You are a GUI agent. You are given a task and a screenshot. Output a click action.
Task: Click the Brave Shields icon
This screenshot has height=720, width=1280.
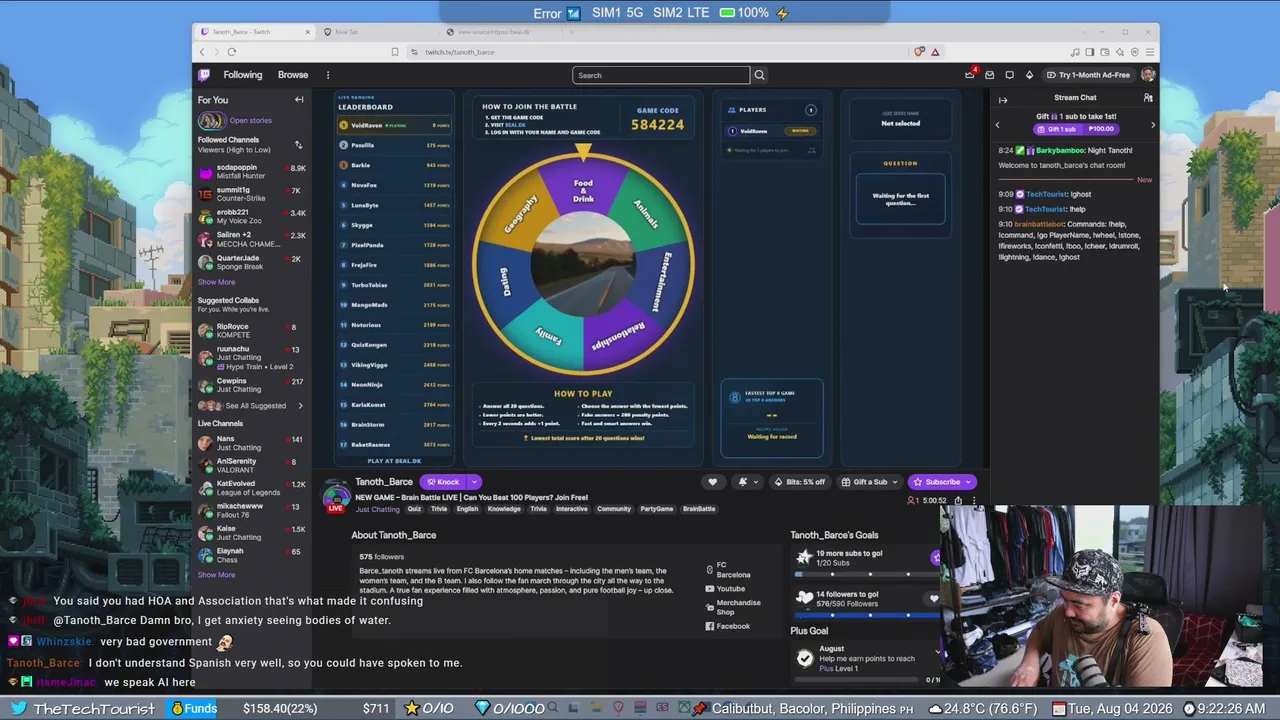pos(919,52)
